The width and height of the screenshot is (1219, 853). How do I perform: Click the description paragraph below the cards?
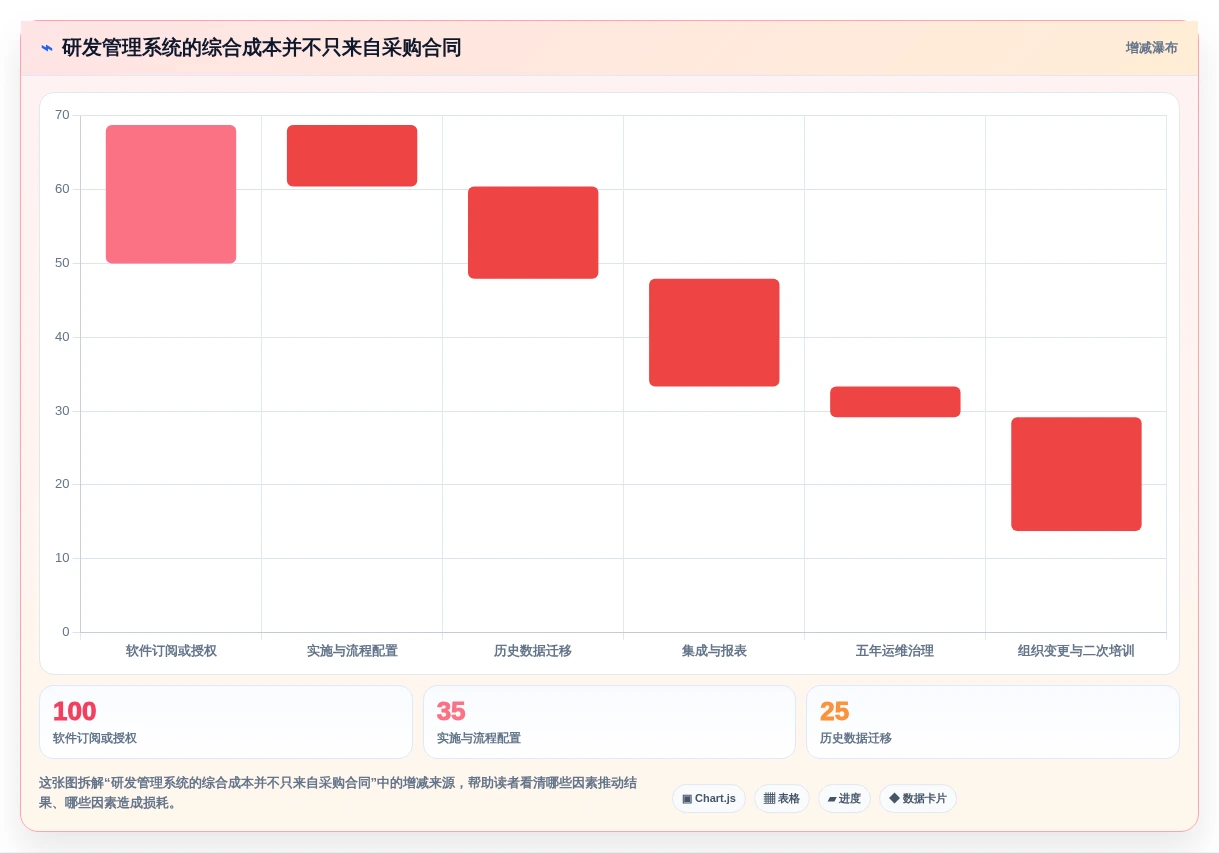click(338, 793)
